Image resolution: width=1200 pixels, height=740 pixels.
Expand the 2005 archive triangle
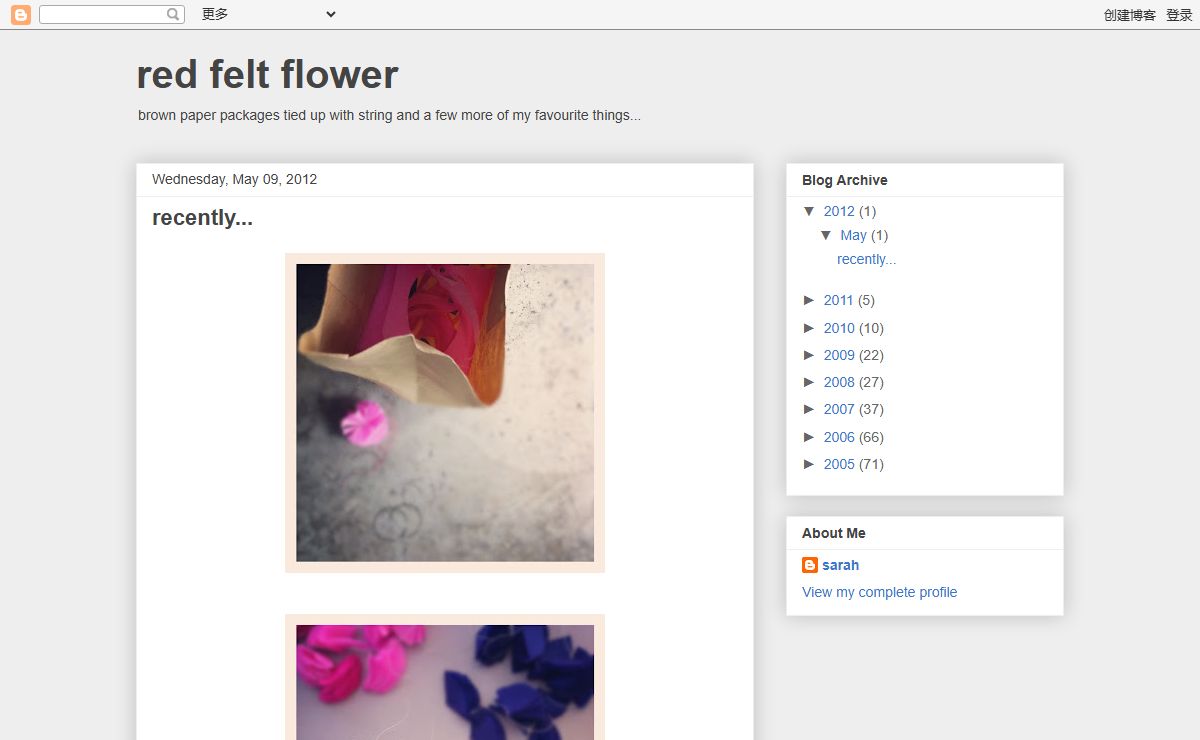810,464
